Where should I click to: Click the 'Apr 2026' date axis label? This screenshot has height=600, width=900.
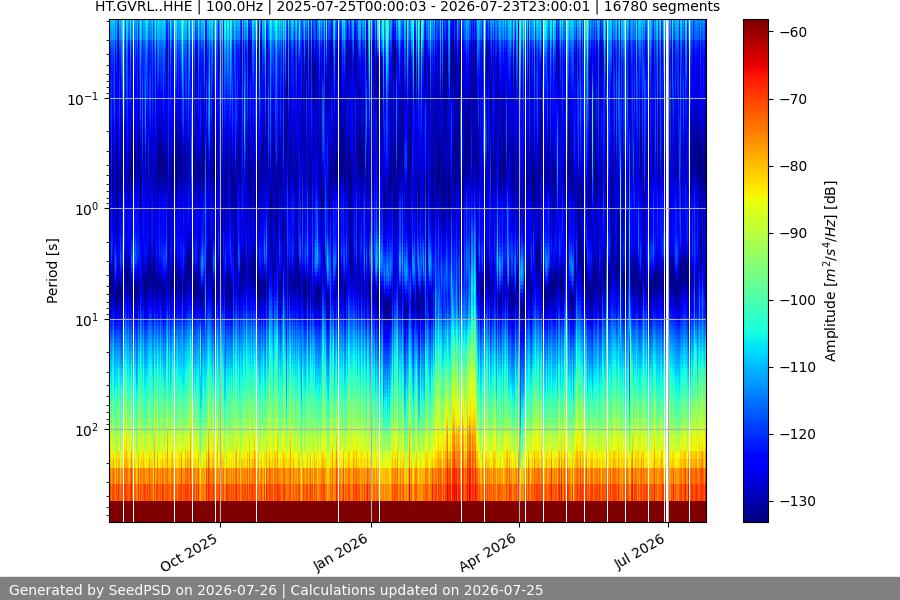(x=488, y=552)
